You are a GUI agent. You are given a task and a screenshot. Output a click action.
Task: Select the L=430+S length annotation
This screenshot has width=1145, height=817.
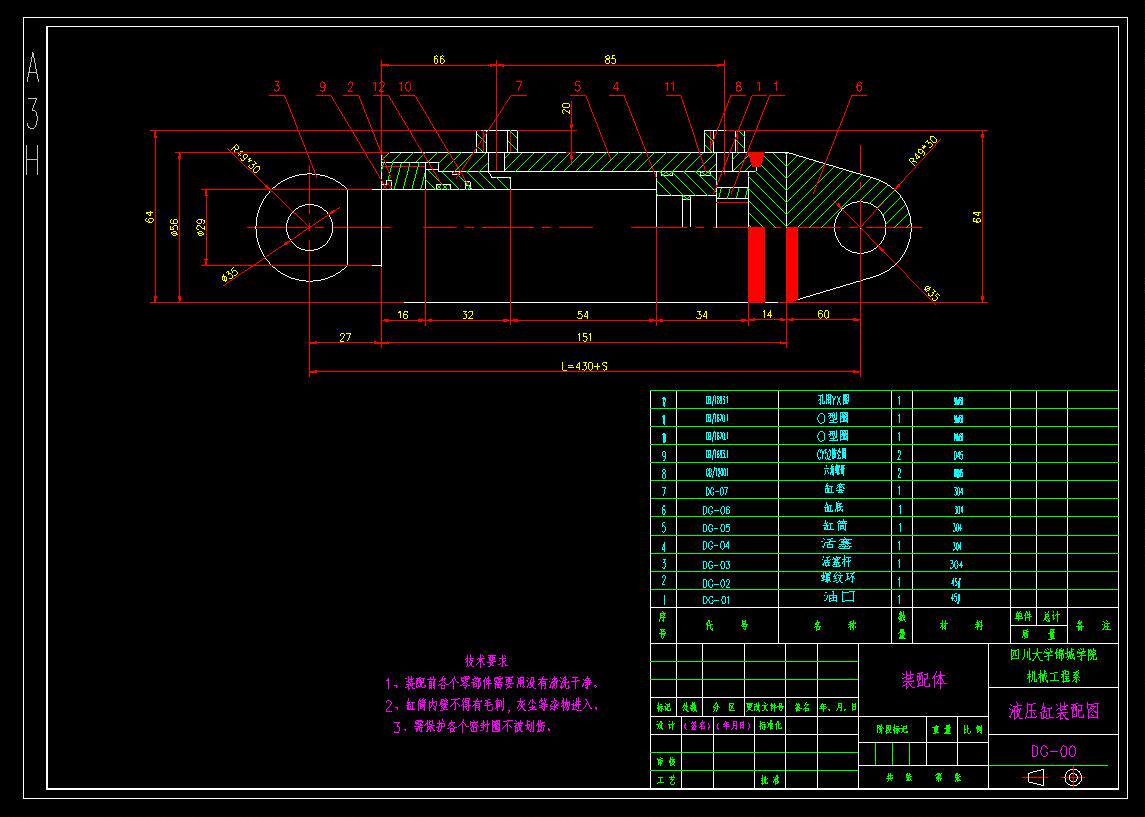click(584, 366)
